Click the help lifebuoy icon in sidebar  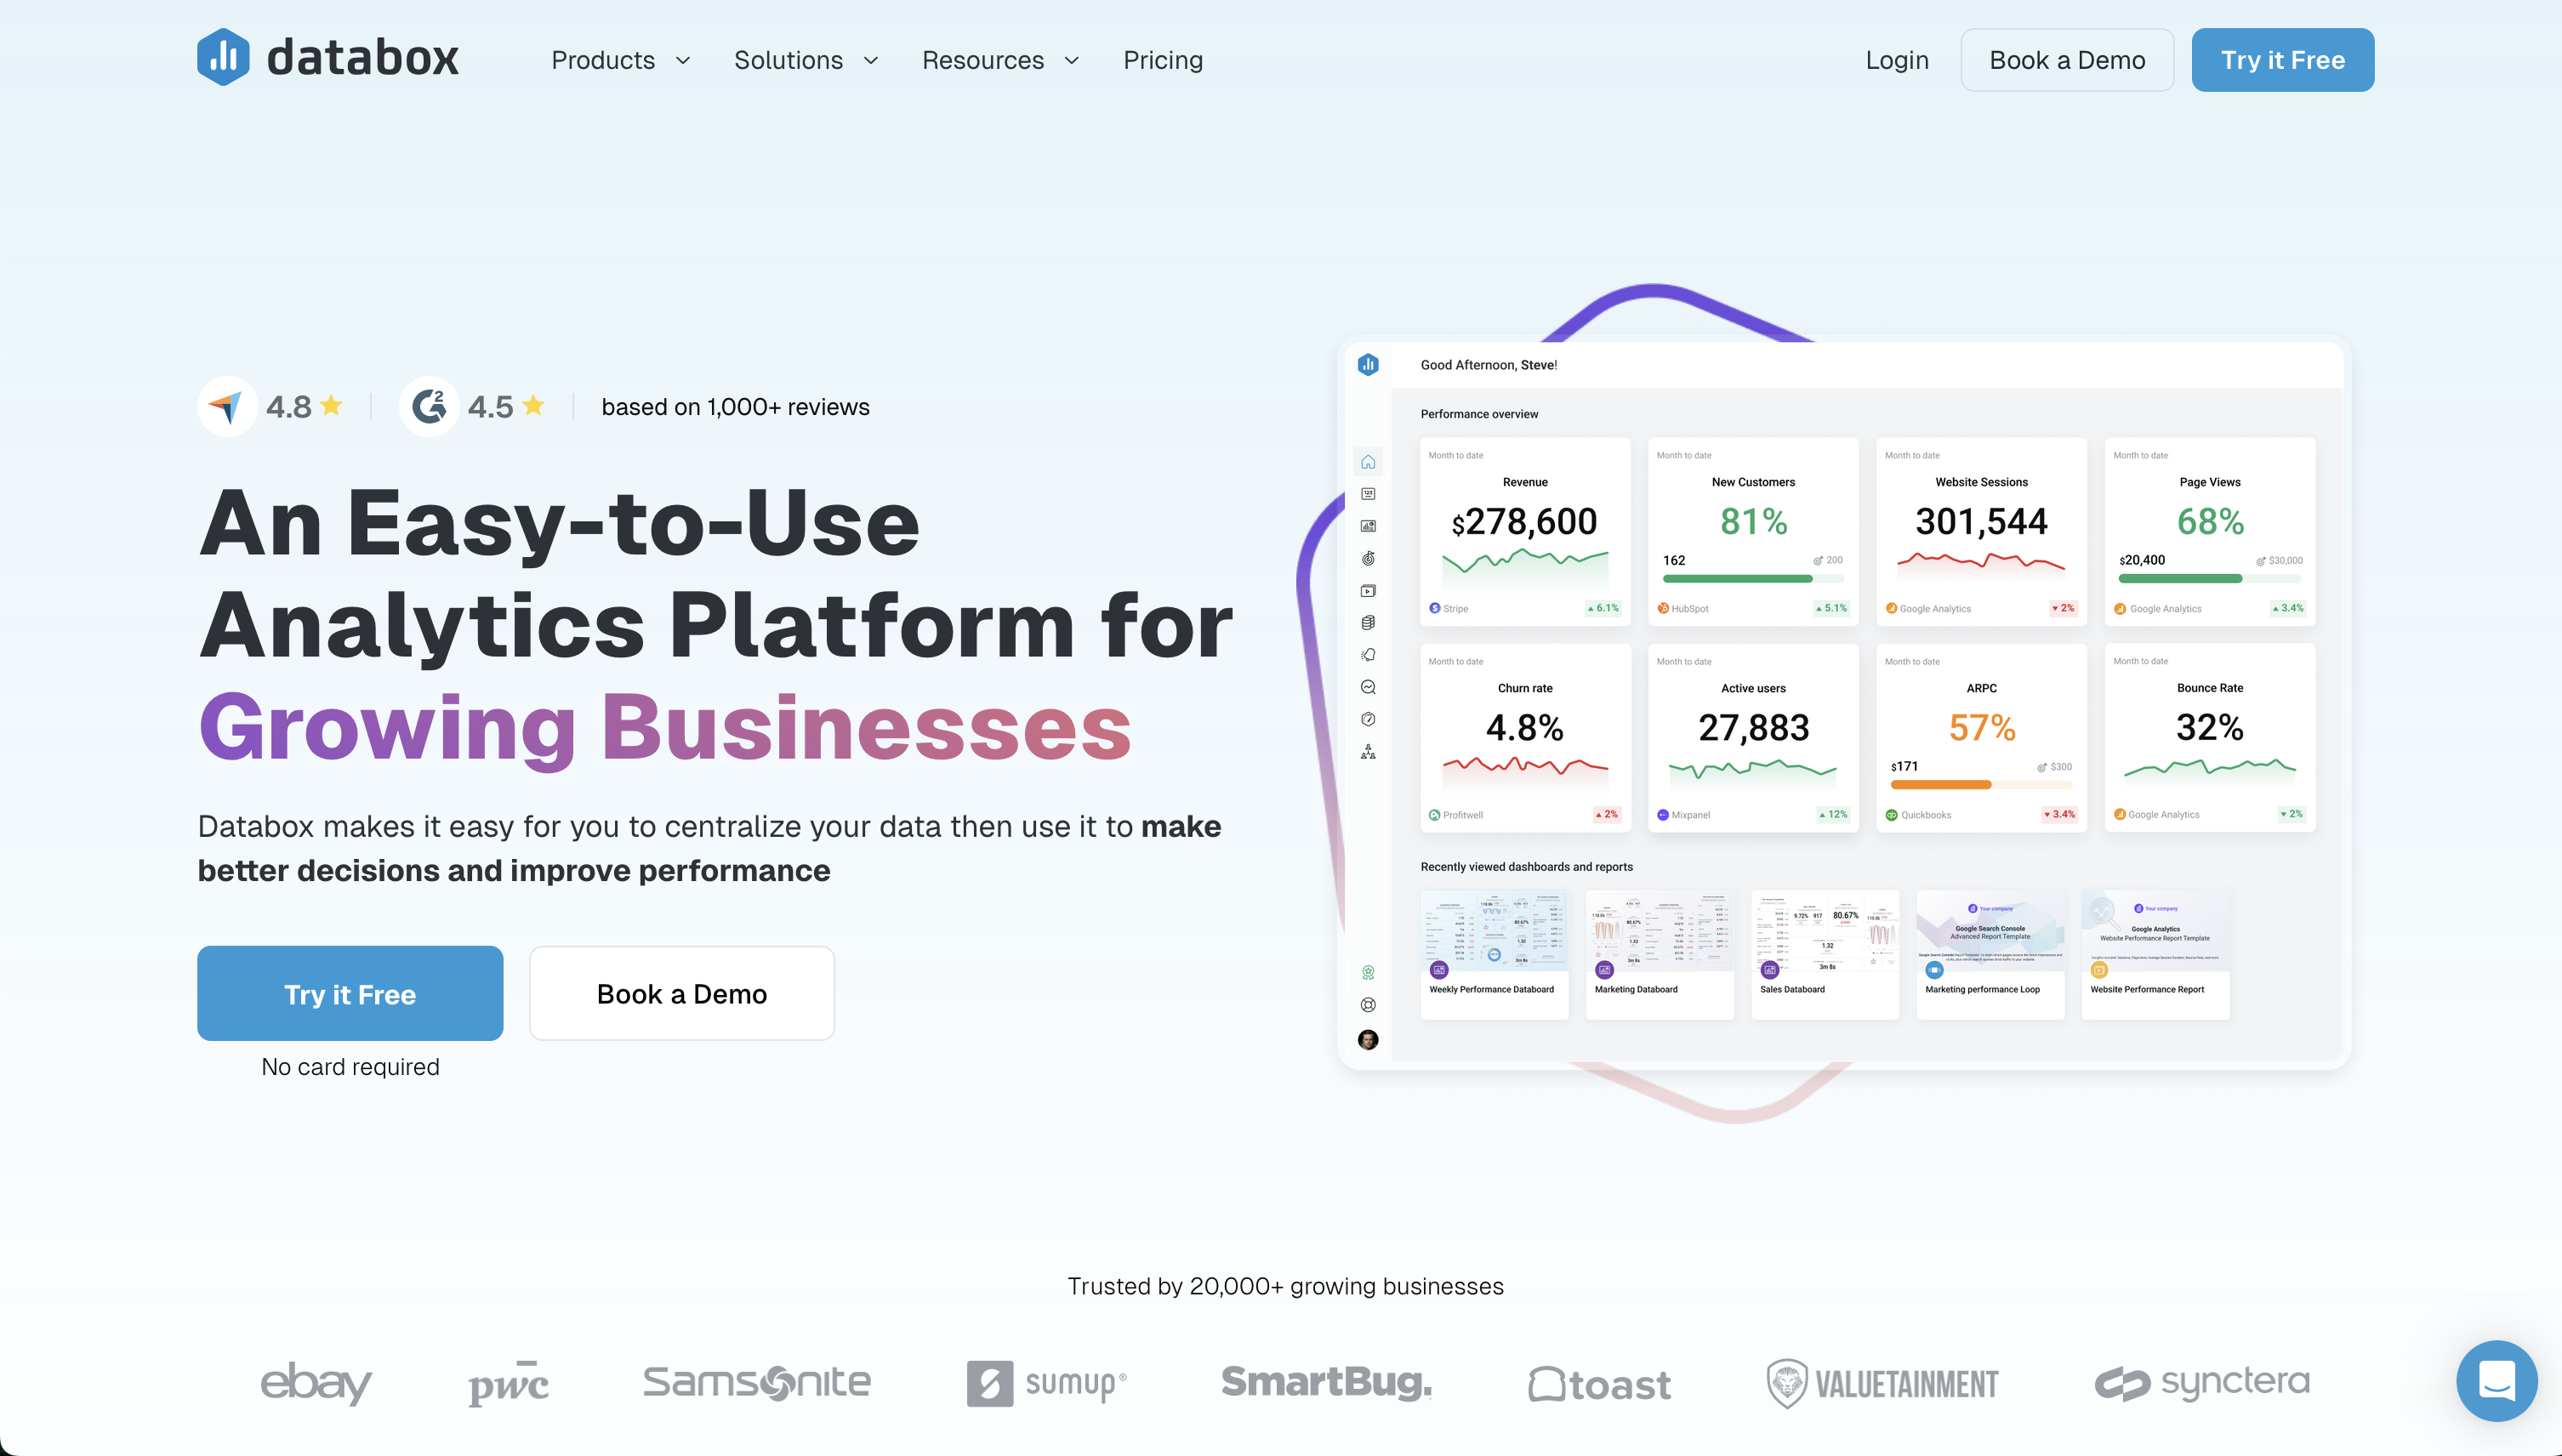tap(1368, 1005)
